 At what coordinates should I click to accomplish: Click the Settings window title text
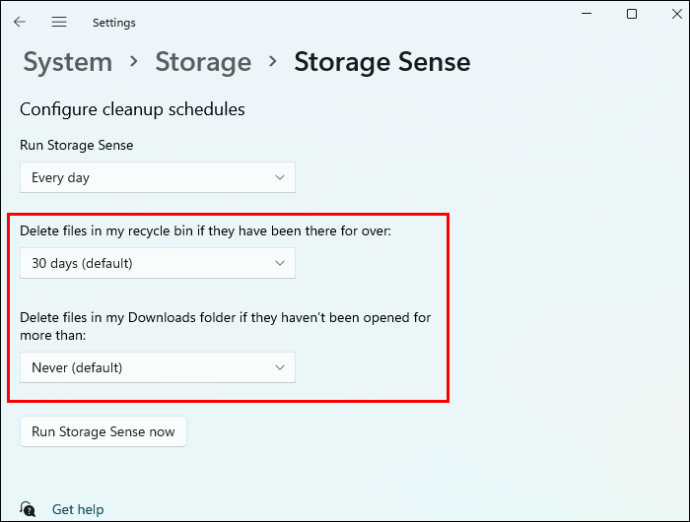point(114,22)
